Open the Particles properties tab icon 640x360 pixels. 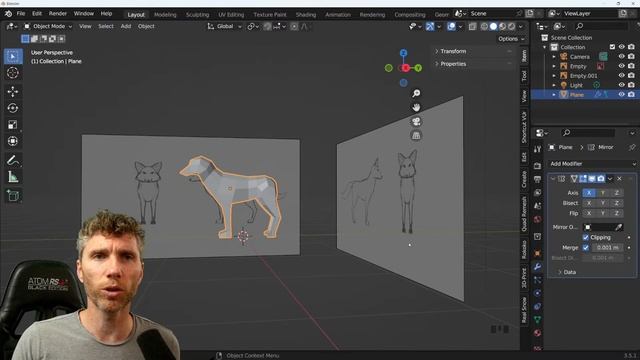click(x=538, y=280)
